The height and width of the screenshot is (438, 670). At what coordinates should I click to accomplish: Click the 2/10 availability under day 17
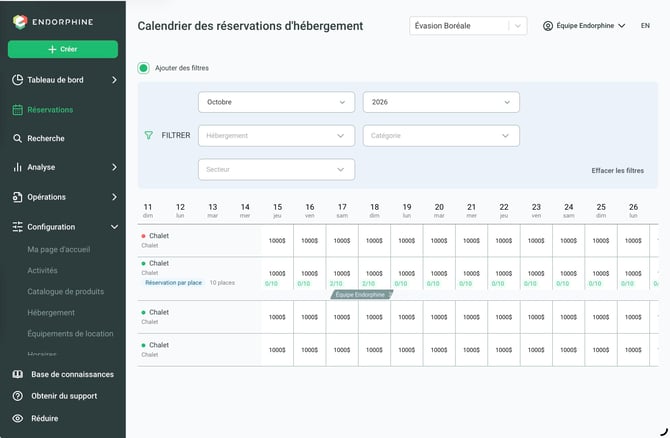[336, 284]
